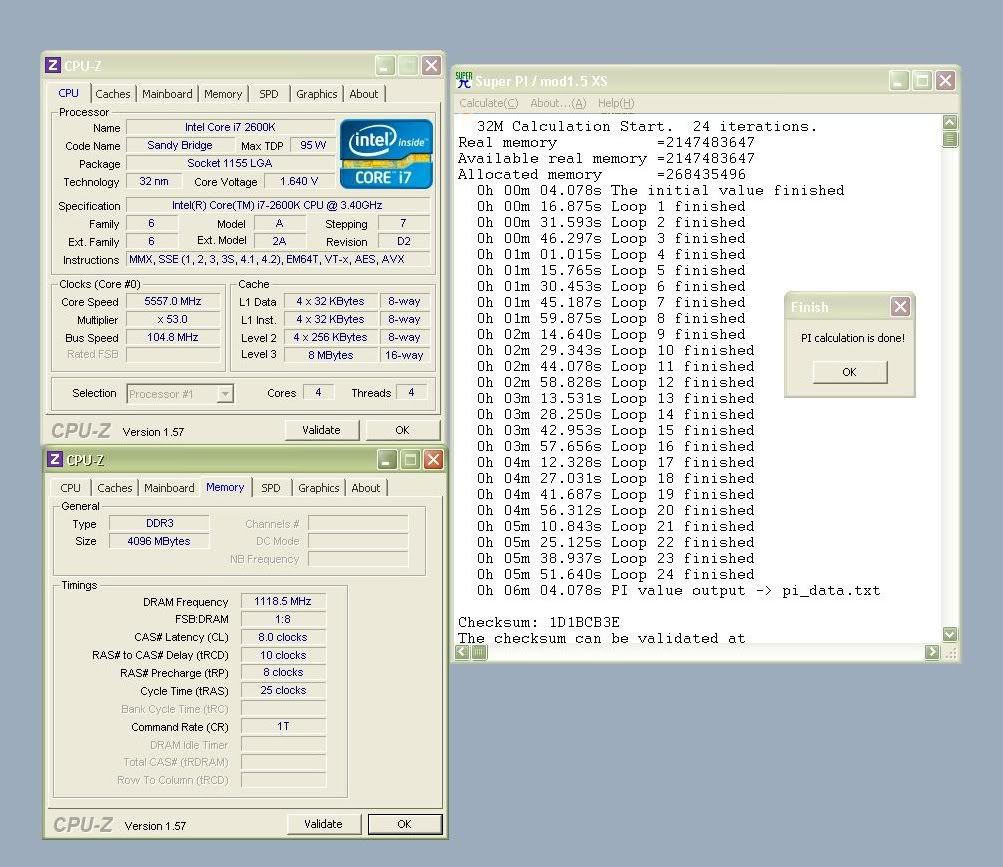Minimize the CPU-Z Memory window

pyautogui.click(x=387, y=459)
